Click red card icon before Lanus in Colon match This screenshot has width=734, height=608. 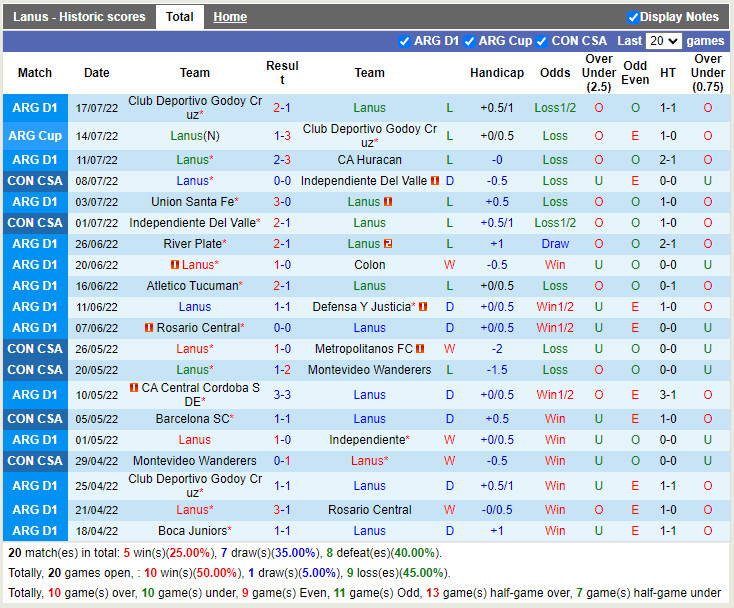pyautogui.click(x=175, y=265)
